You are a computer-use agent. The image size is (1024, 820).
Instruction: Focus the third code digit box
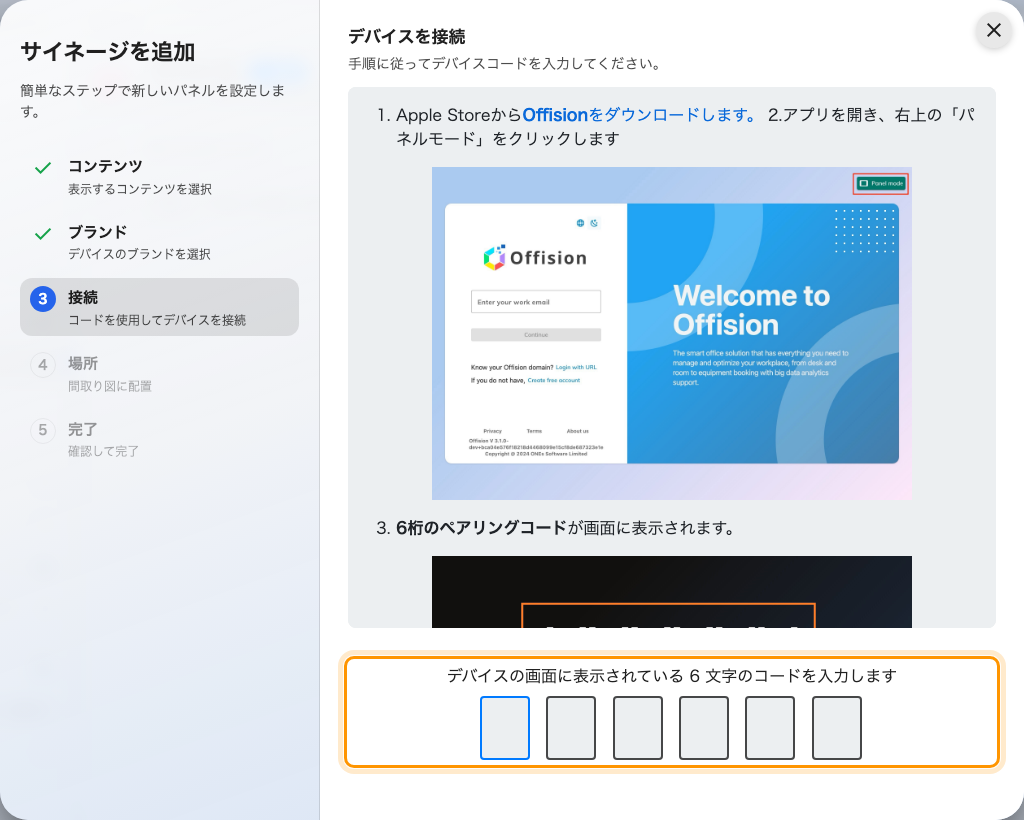[x=638, y=728]
